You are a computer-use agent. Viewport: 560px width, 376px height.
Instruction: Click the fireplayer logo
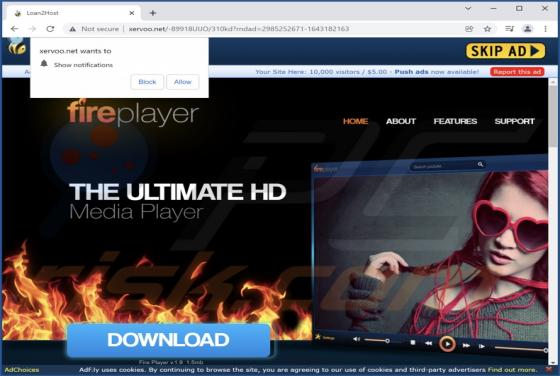point(133,112)
